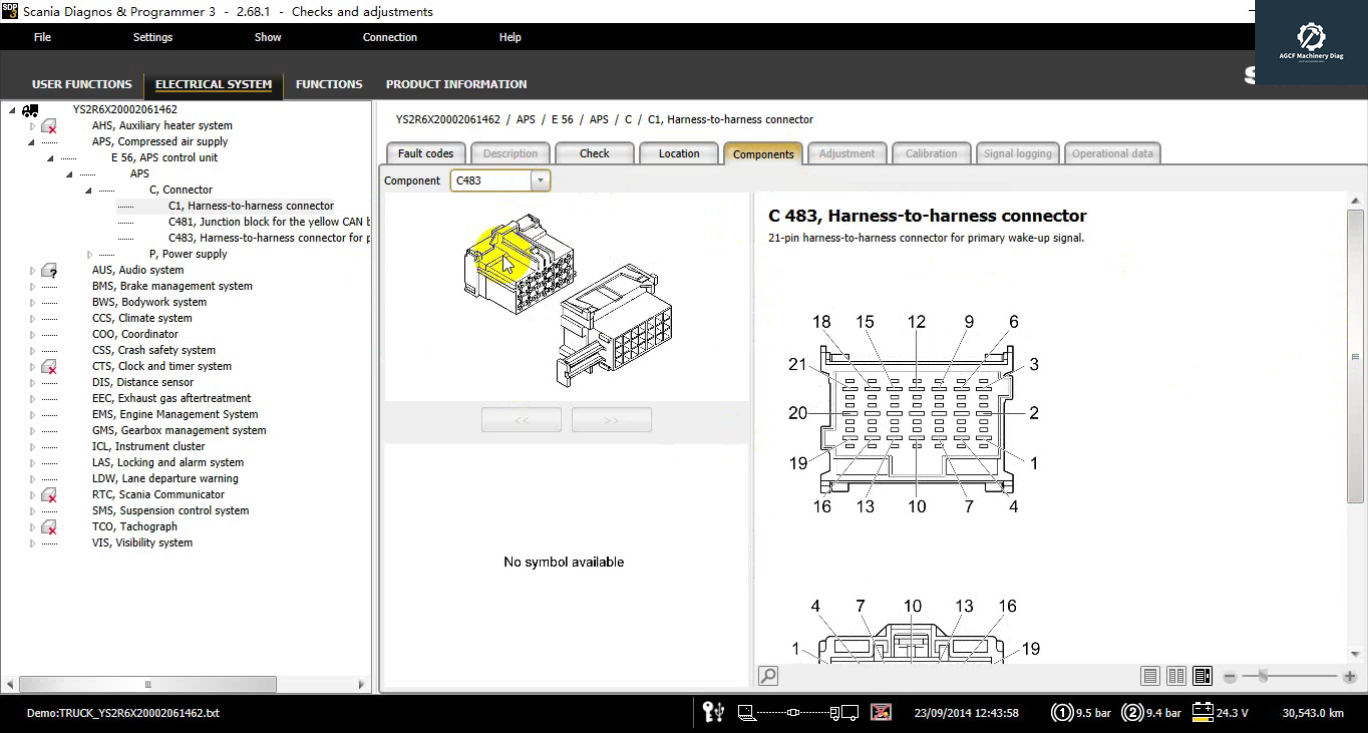This screenshot has height=733, width=1368.
Task: Click the truck icon at the tree root
Action: tap(30, 110)
